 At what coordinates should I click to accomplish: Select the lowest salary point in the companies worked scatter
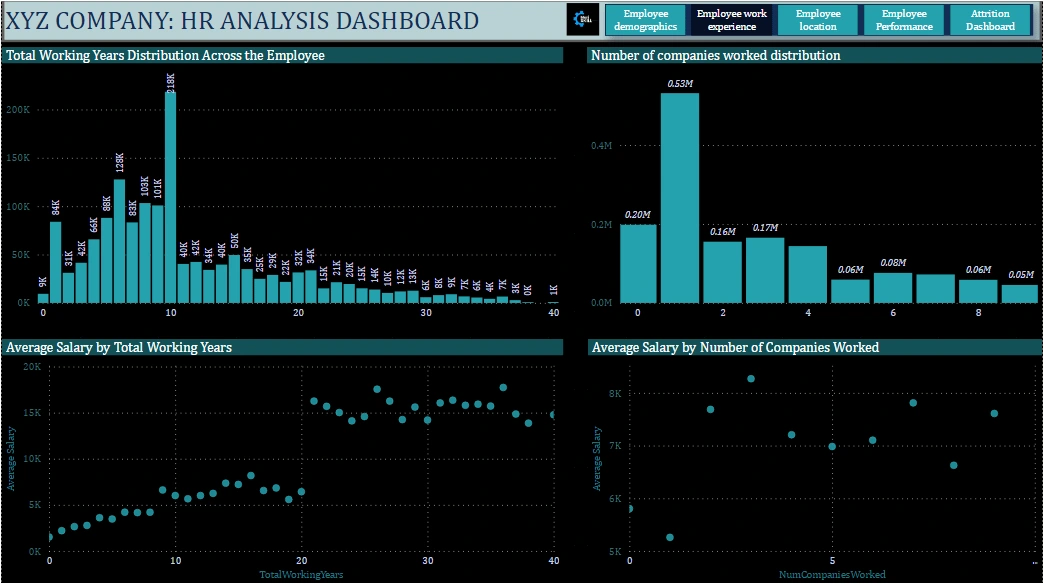click(x=670, y=537)
